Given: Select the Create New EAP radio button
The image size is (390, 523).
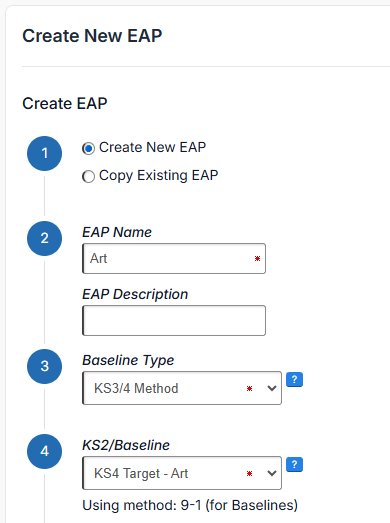Looking at the screenshot, I should coord(88,148).
